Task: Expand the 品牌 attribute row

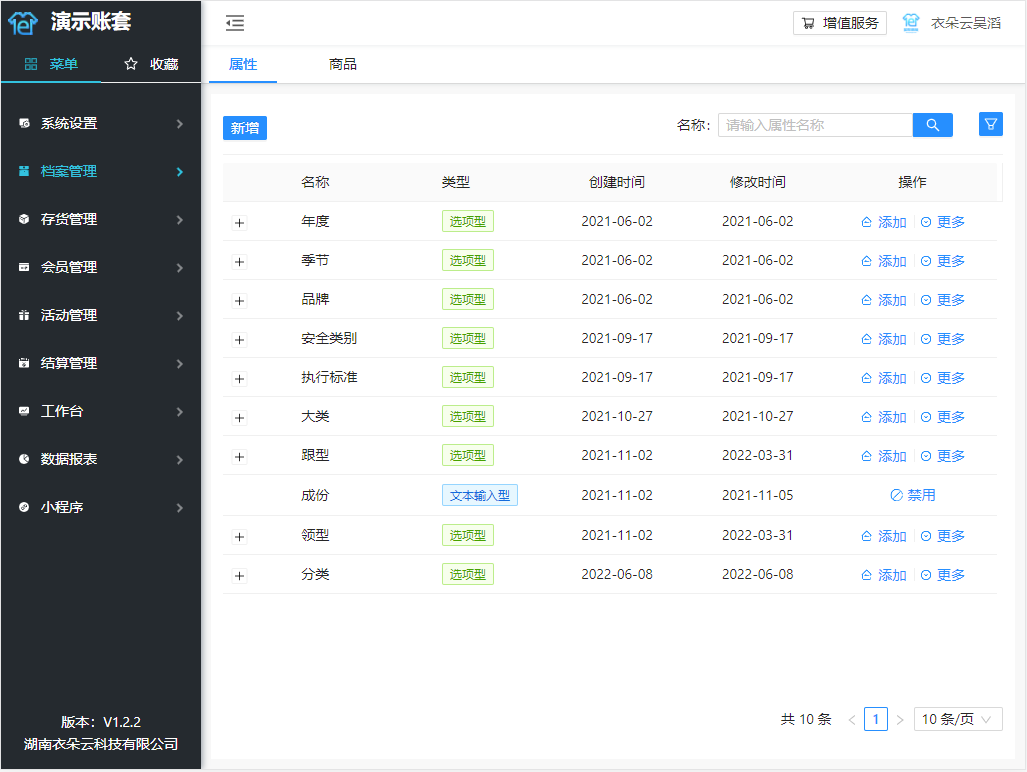Action: [240, 301]
